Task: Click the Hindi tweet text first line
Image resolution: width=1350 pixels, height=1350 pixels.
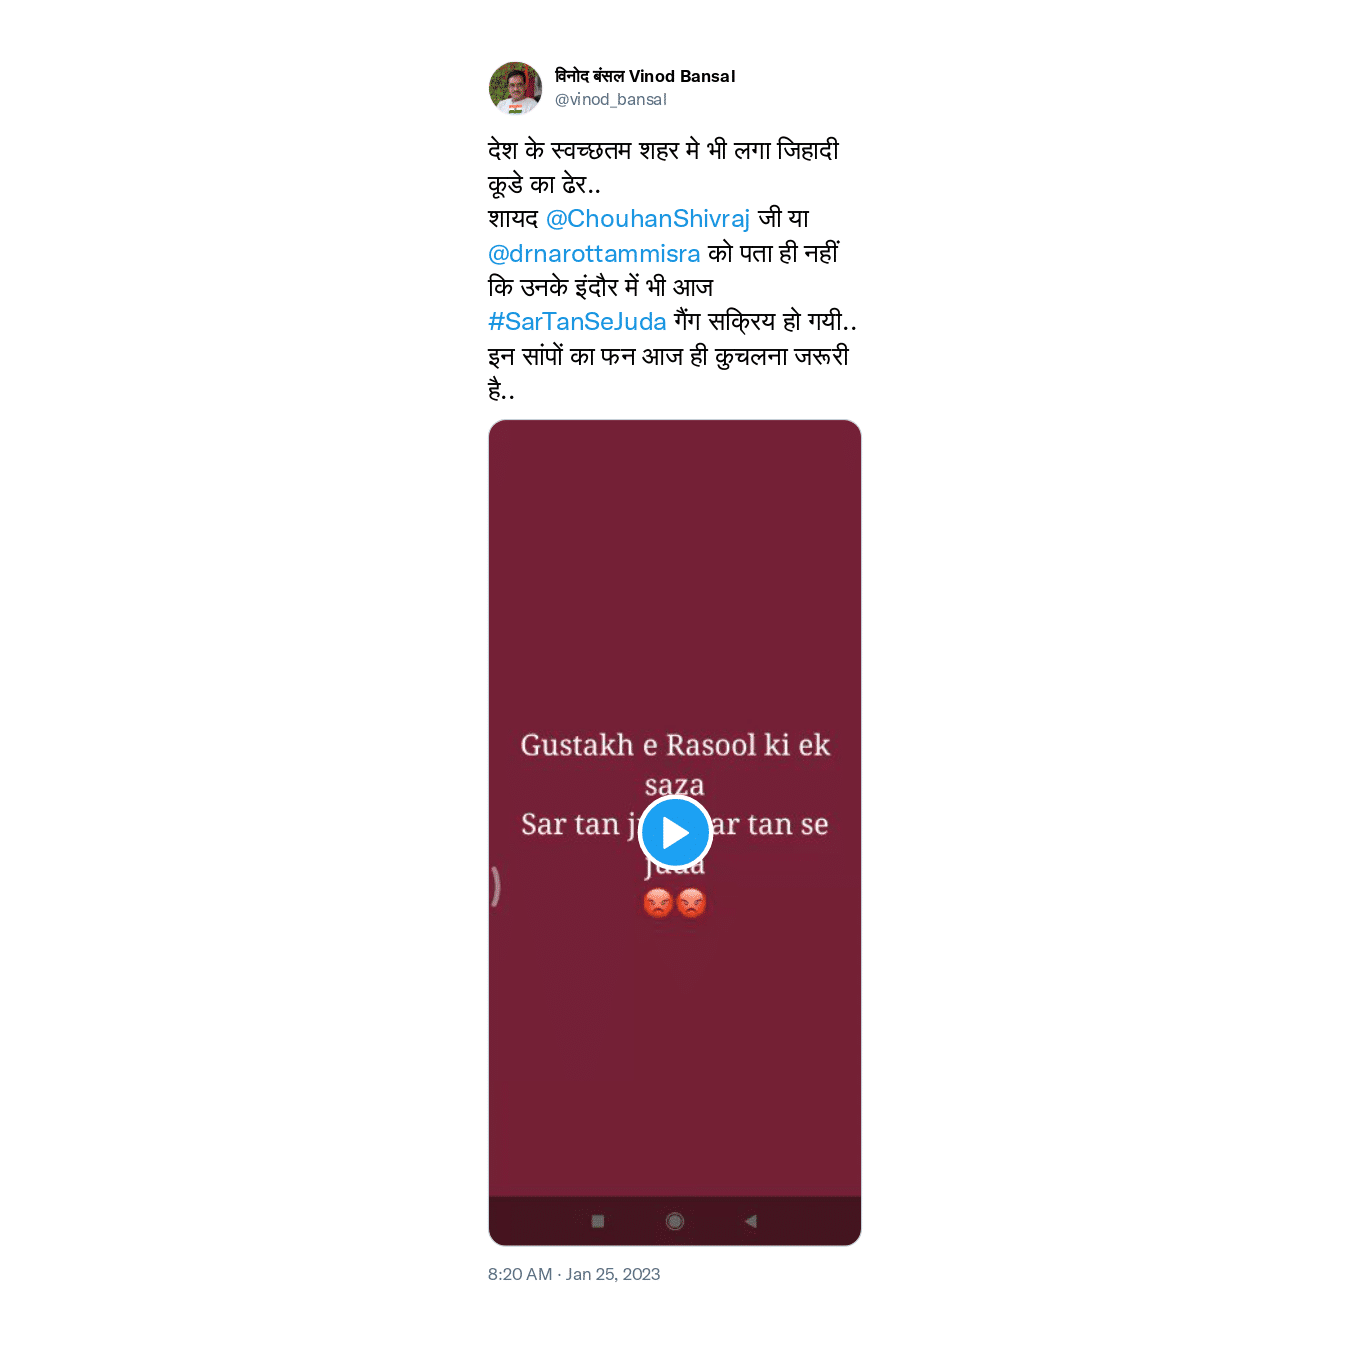Action: click(663, 150)
